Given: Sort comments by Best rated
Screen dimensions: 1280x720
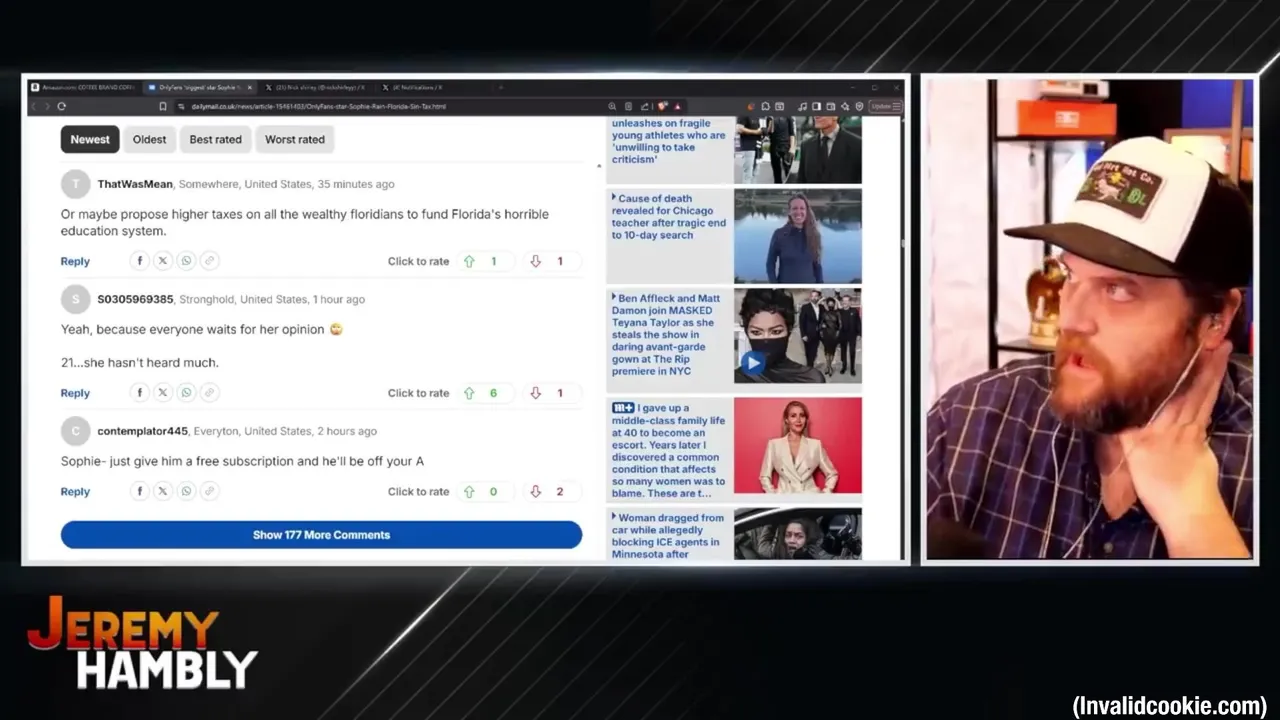Looking at the screenshot, I should click(x=216, y=139).
